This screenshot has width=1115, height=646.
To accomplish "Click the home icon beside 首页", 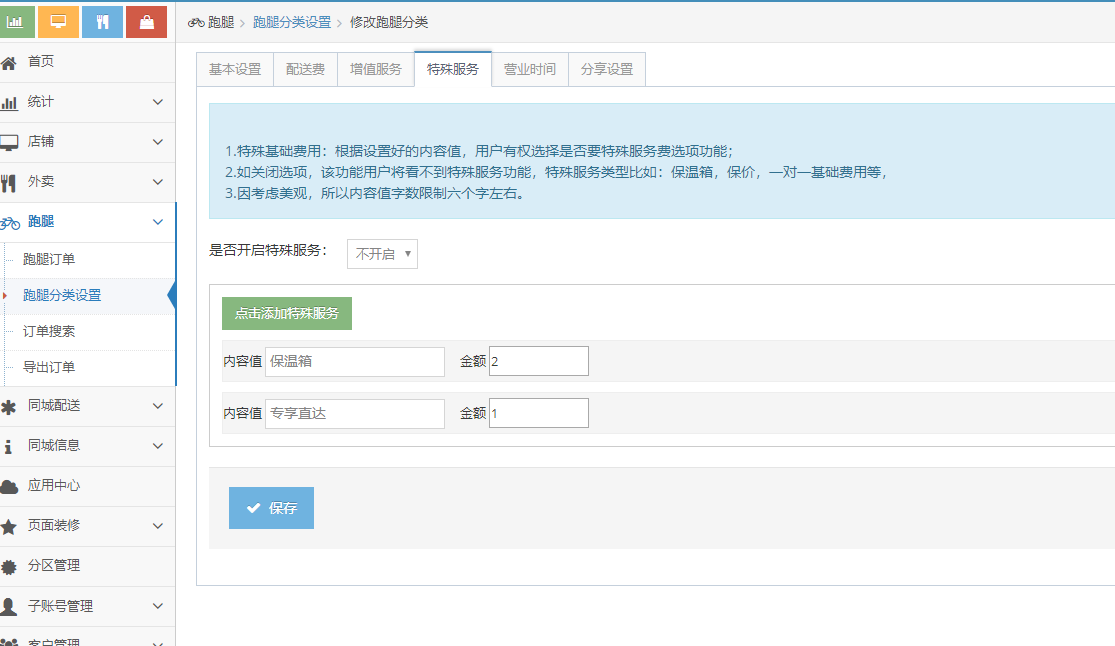I will 10,63.
